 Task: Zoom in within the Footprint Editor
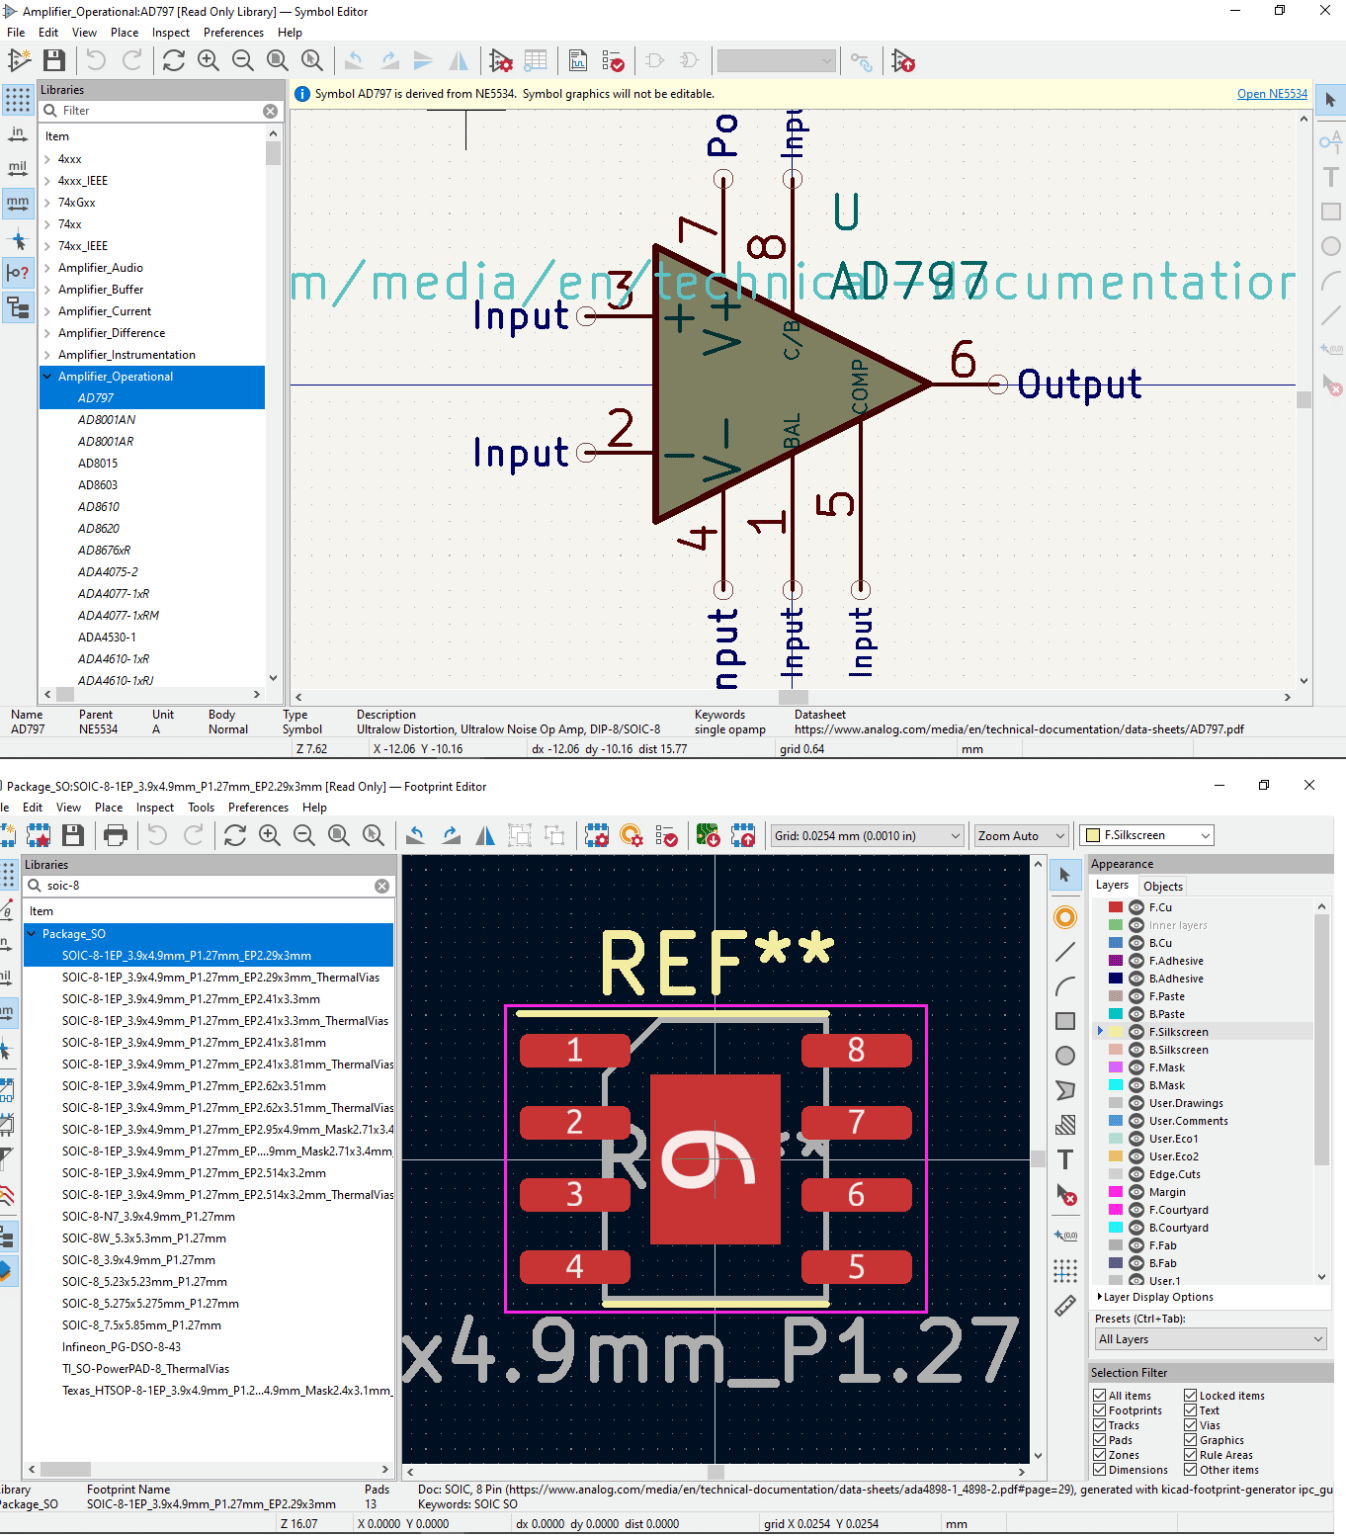point(270,835)
